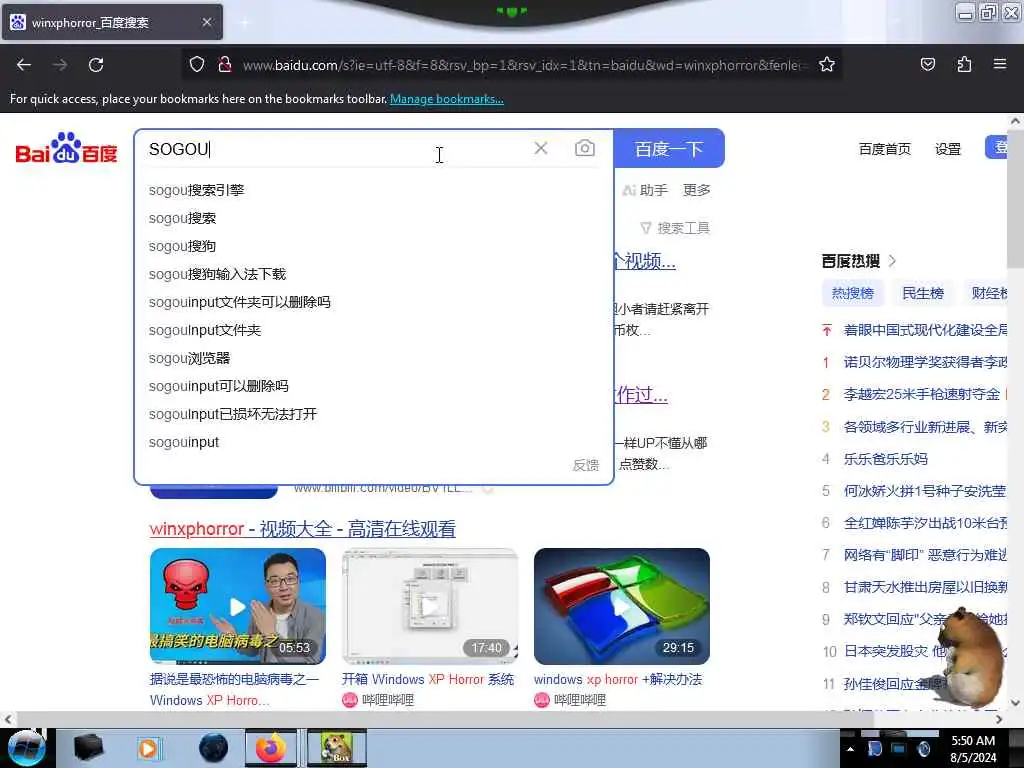This screenshot has height=768, width=1024.
Task: Clear the search box with the X icon
Action: pos(541,148)
